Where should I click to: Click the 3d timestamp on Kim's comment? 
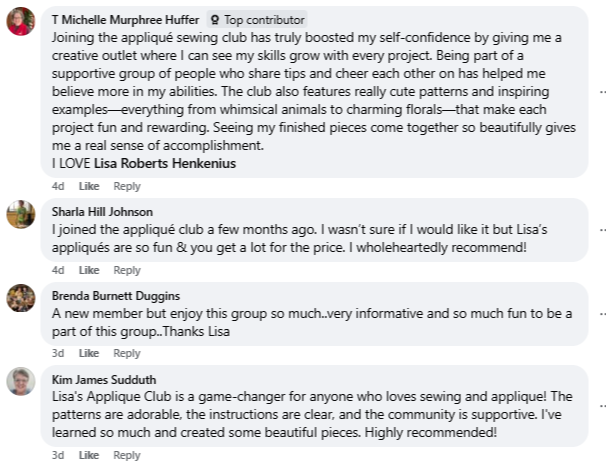[x=58, y=455]
